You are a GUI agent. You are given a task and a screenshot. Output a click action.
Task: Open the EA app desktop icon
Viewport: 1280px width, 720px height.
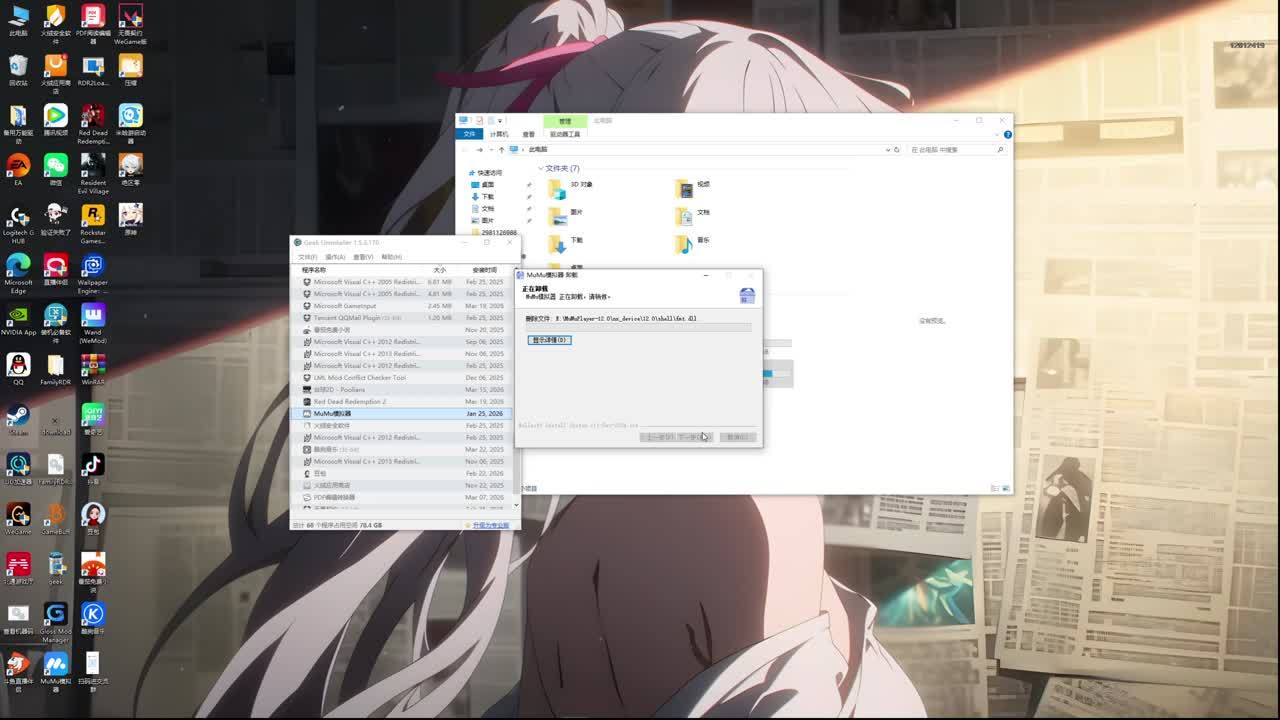click(x=18, y=166)
